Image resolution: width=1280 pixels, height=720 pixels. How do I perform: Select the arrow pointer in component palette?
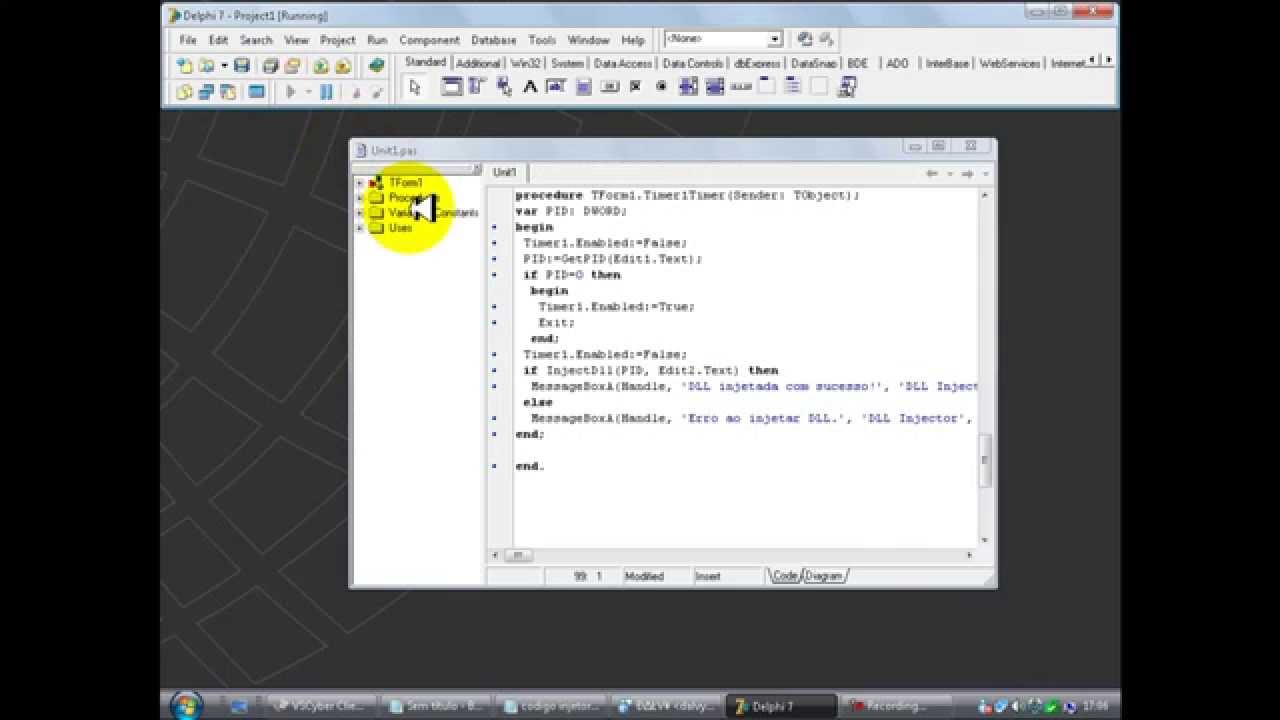[x=416, y=87]
